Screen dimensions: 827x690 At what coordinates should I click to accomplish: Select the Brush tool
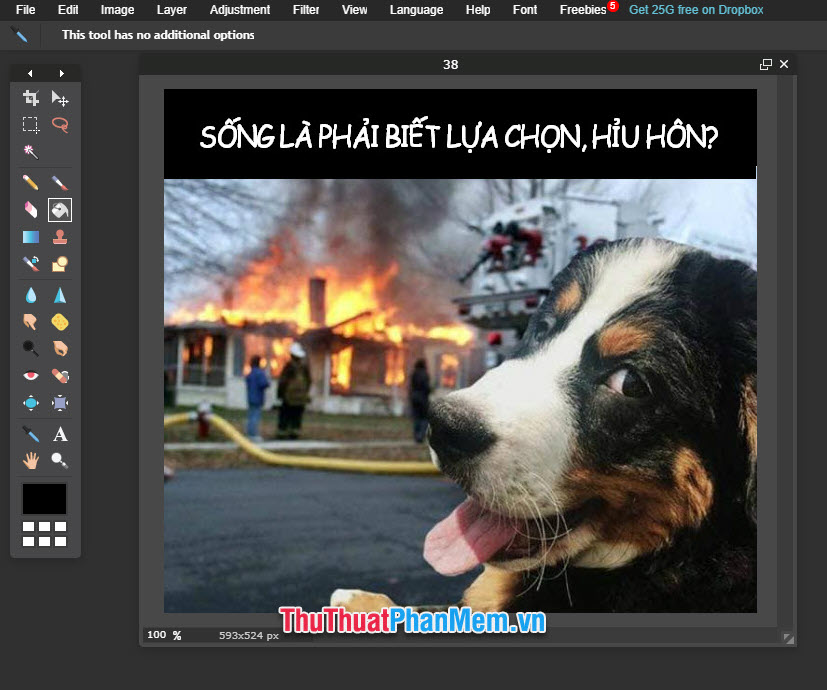tap(60, 183)
